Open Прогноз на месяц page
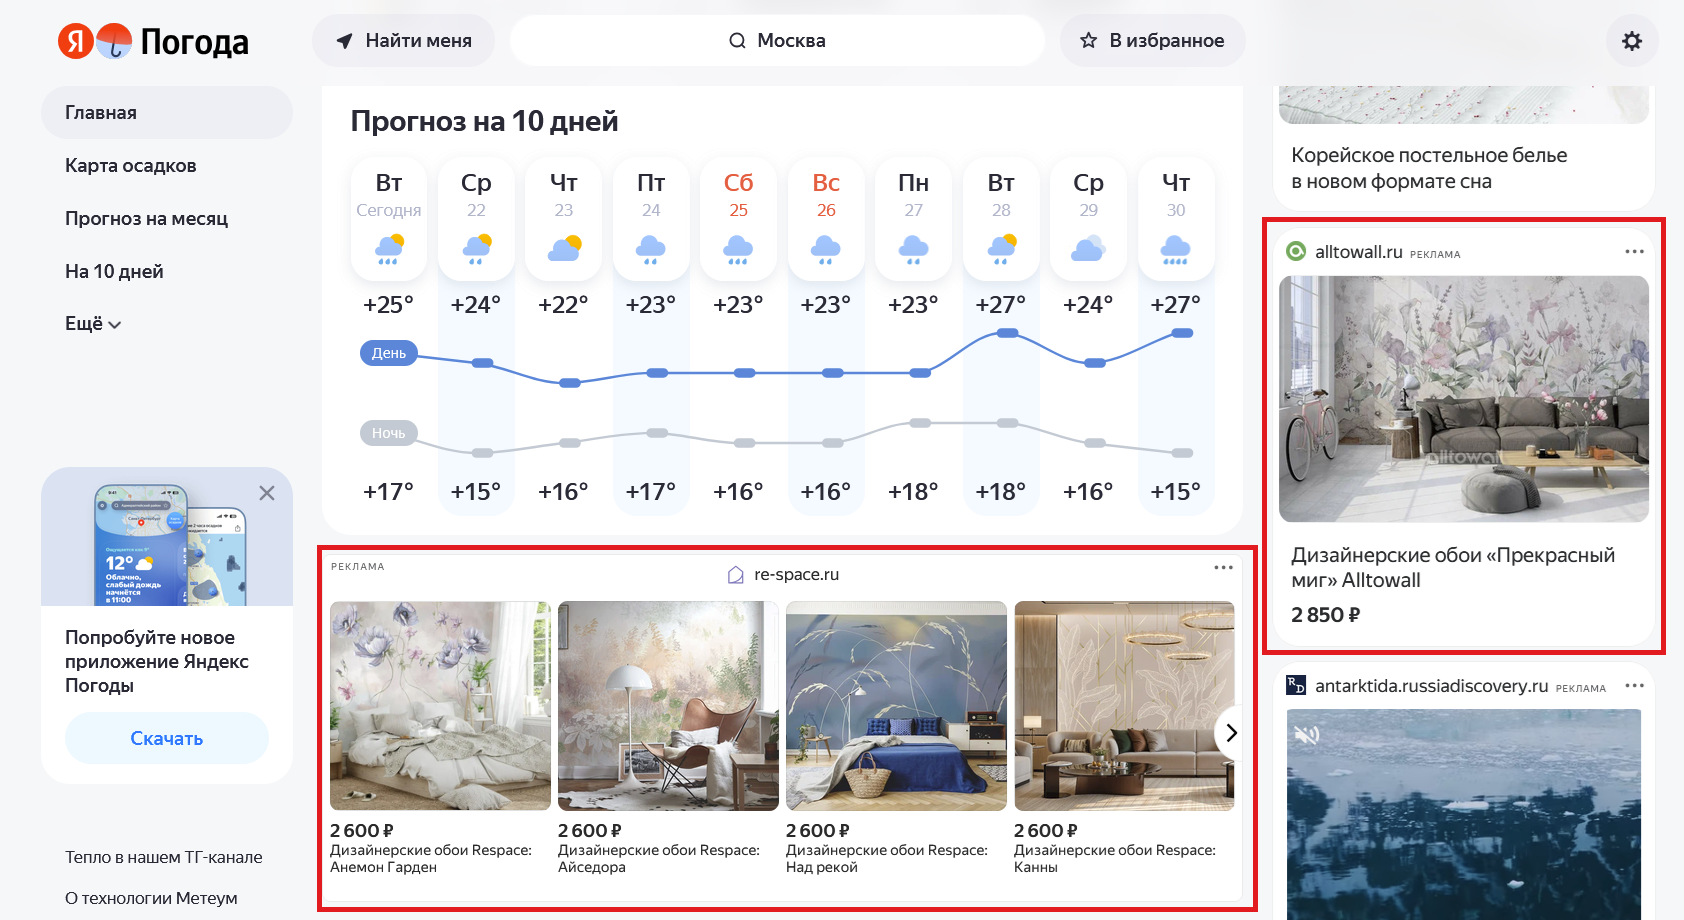1684x920 pixels. point(147,218)
